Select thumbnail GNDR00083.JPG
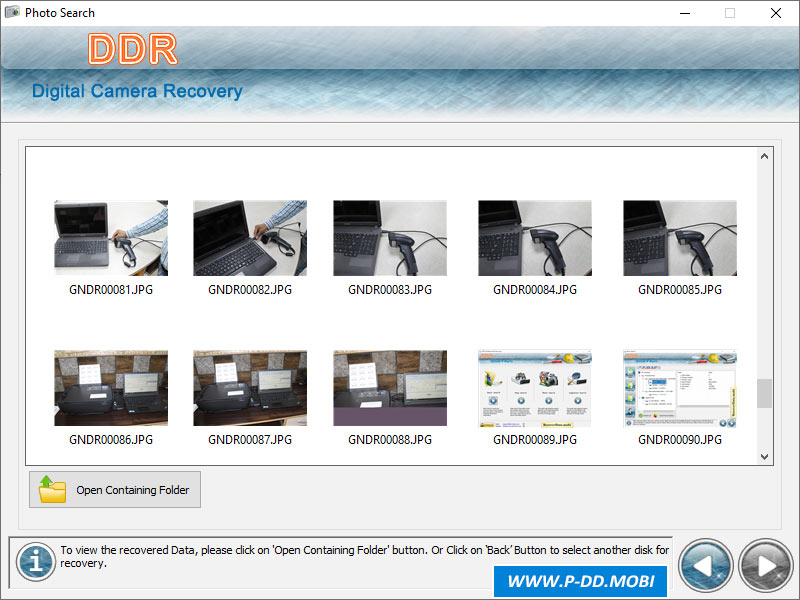This screenshot has height=600, width=800. point(390,237)
